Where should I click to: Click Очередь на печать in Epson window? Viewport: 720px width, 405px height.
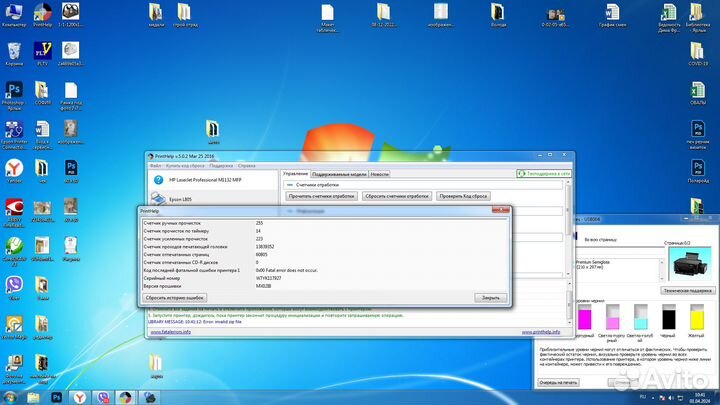coord(558,382)
